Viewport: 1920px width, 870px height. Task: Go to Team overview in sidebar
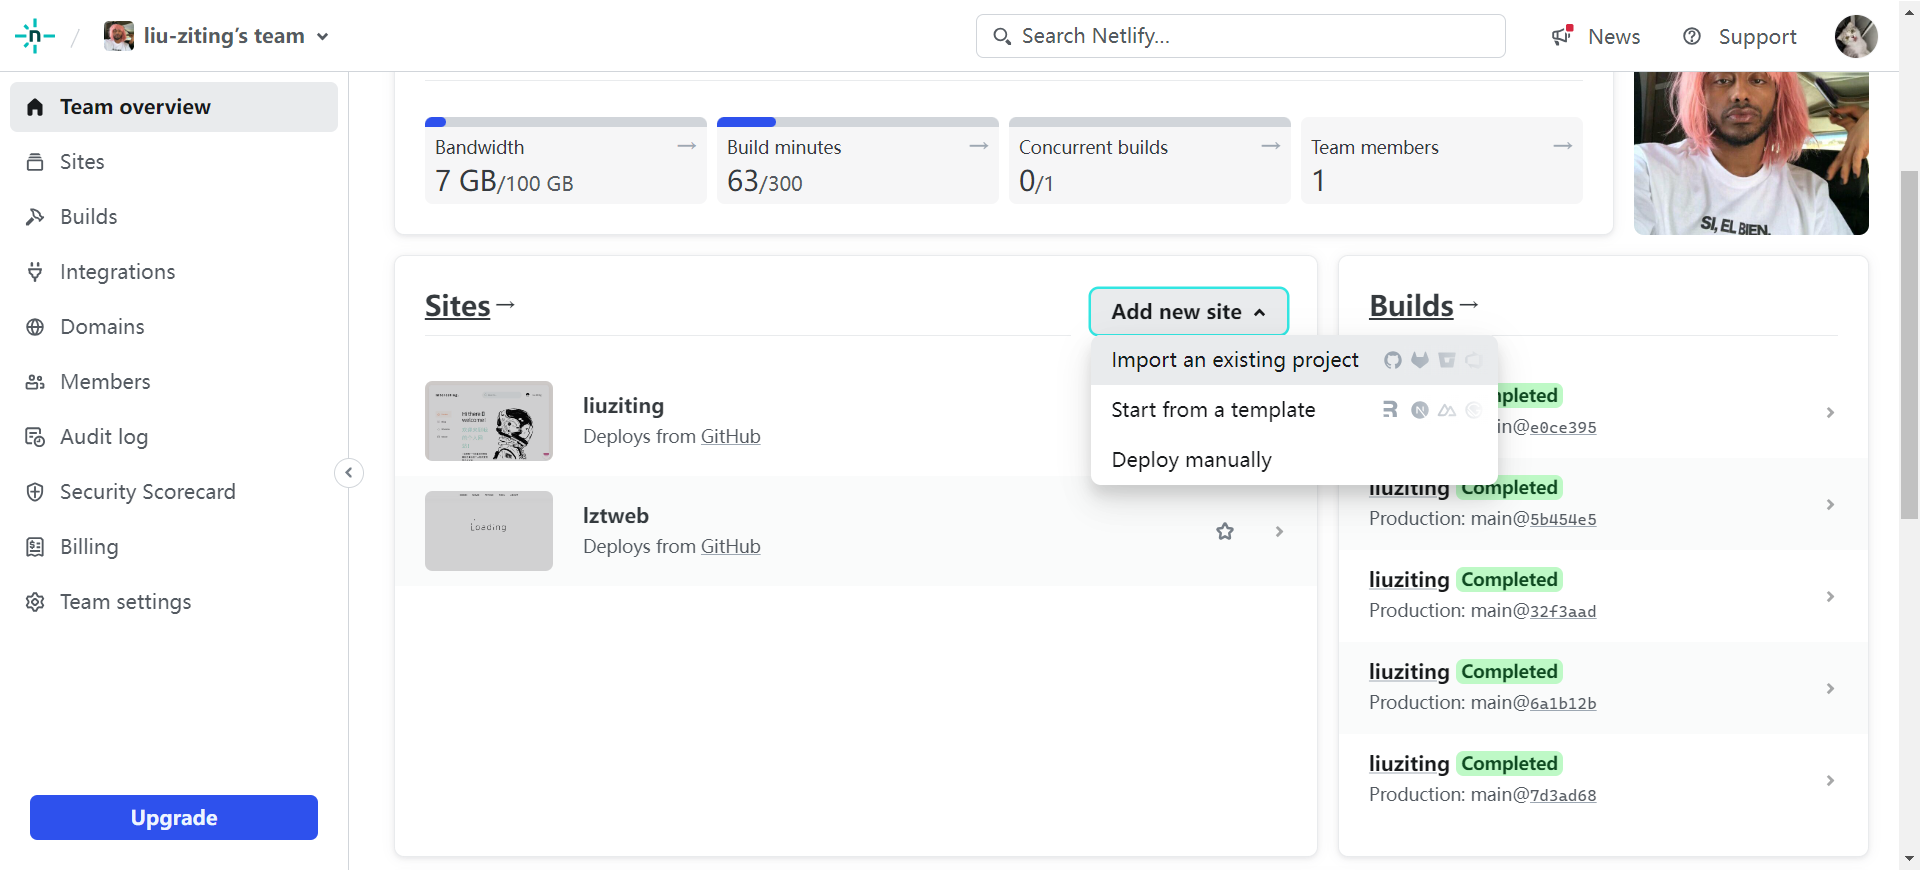(174, 107)
